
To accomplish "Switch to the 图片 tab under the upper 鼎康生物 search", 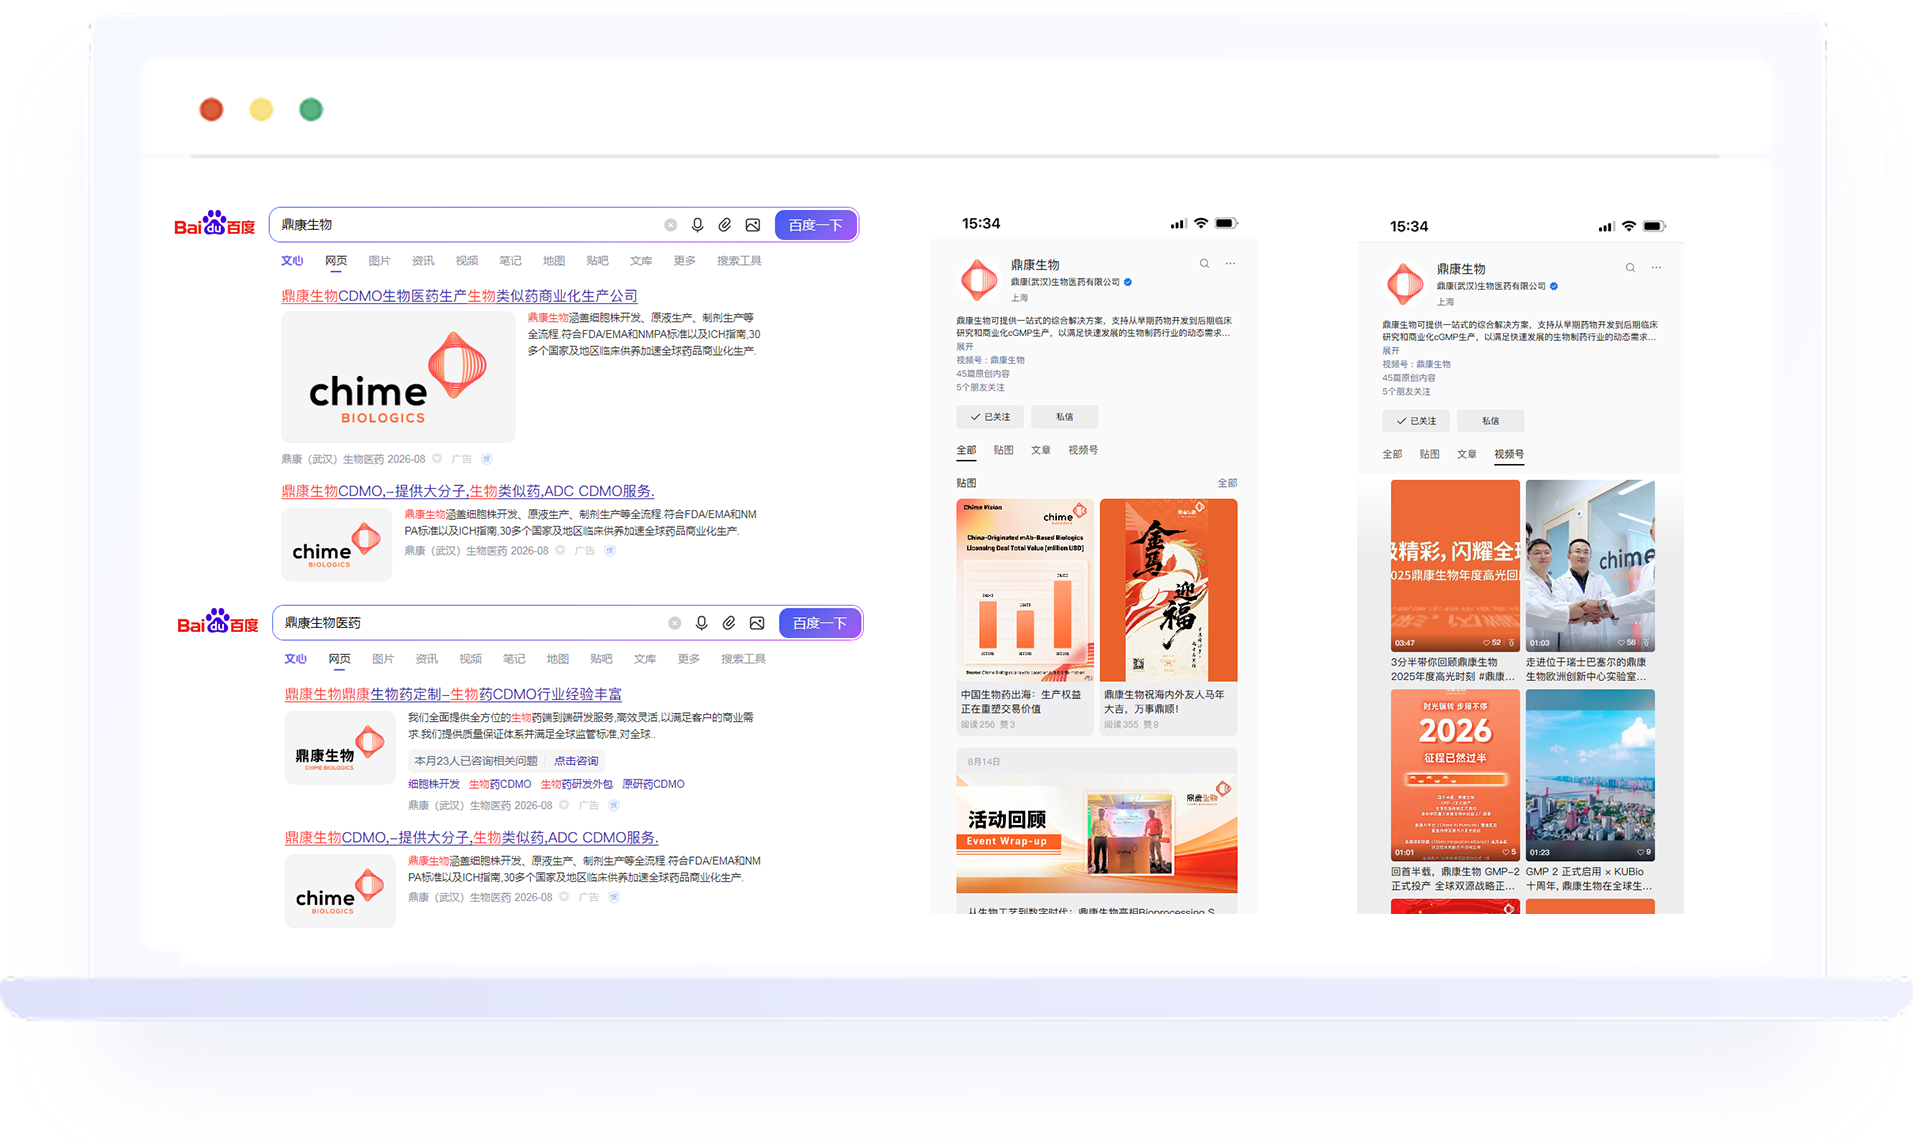I will [379, 261].
